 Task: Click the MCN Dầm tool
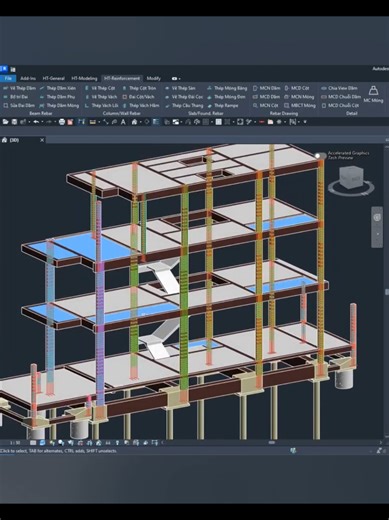tap(266, 88)
